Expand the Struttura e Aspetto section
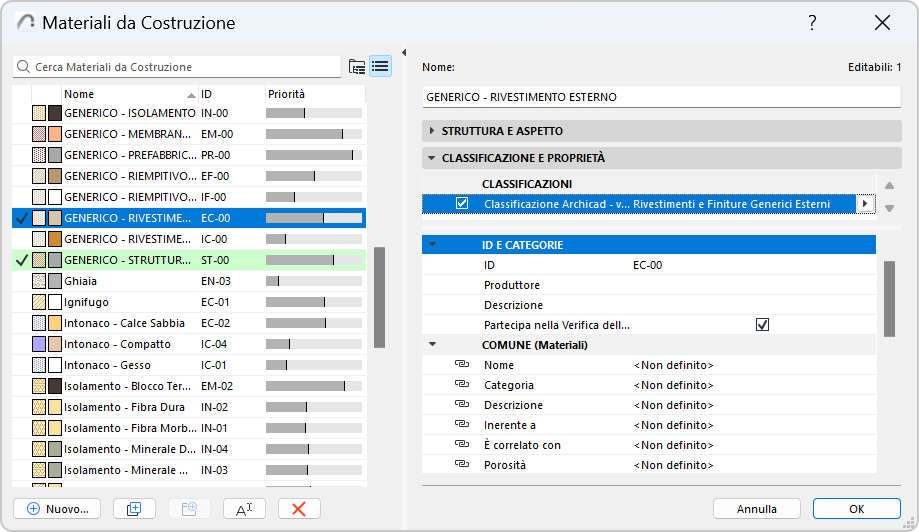 click(x=432, y=131)
